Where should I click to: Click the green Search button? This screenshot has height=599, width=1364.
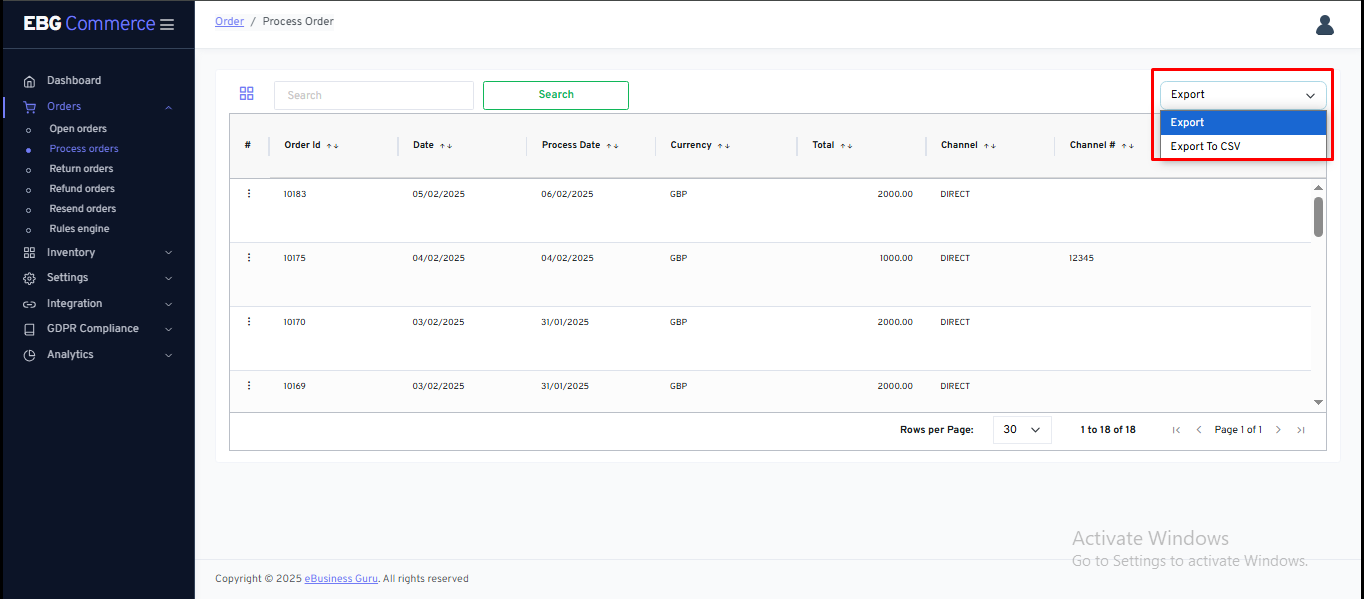point(555,95)
